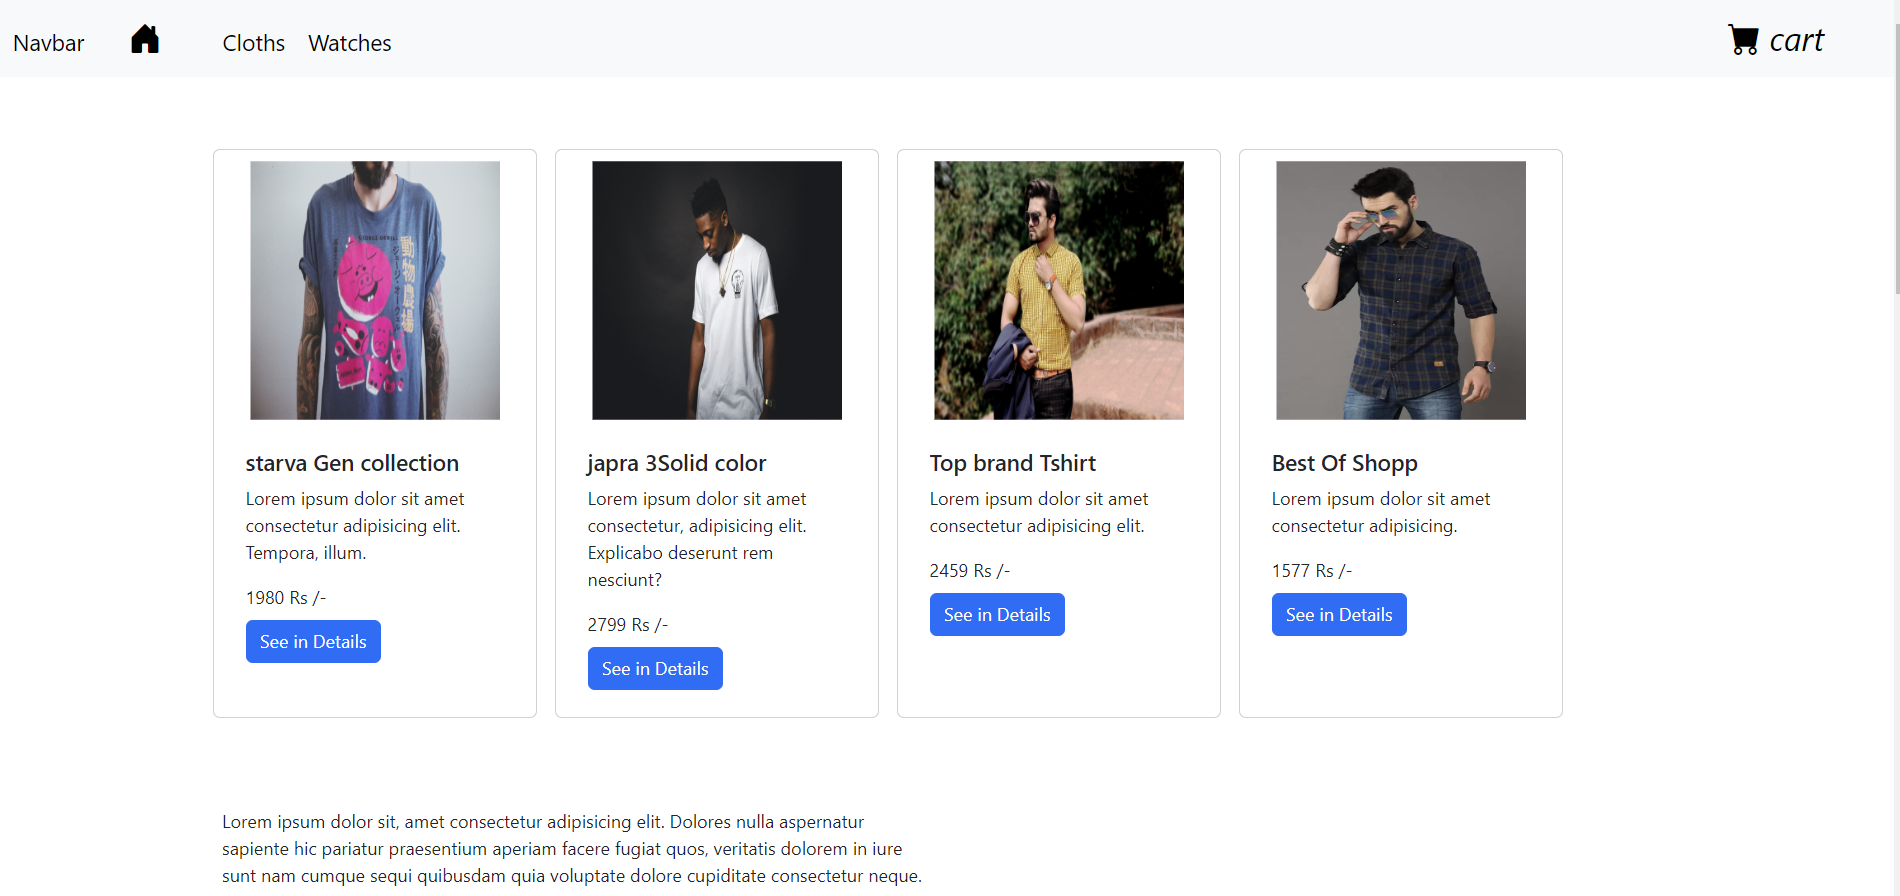The image size is (1900, 896).
Task: Click the Navbar brand text
Action: point(49,43)
